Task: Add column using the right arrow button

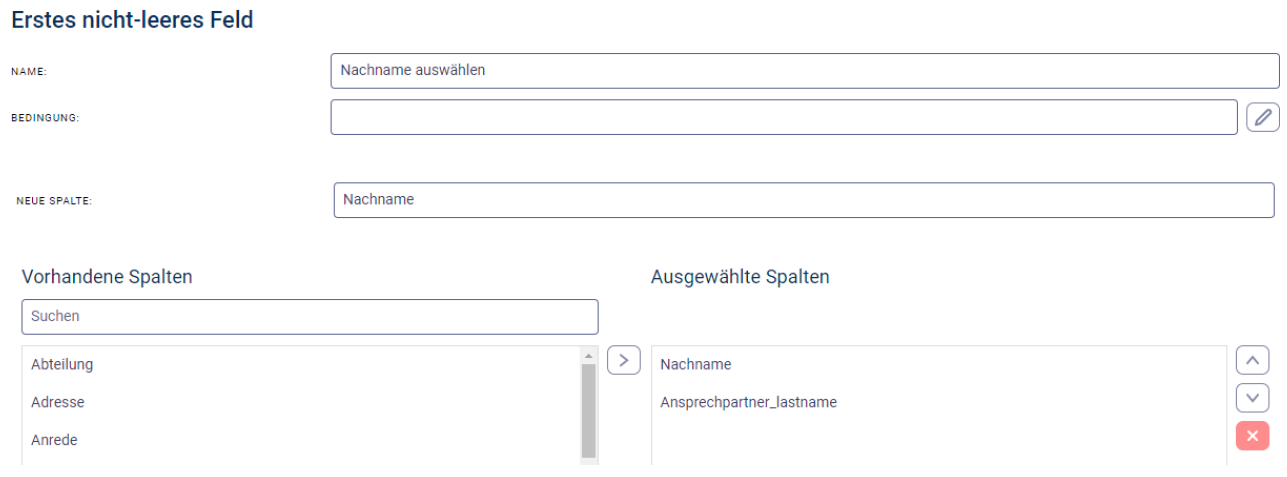Action: (x=623, y=360)
